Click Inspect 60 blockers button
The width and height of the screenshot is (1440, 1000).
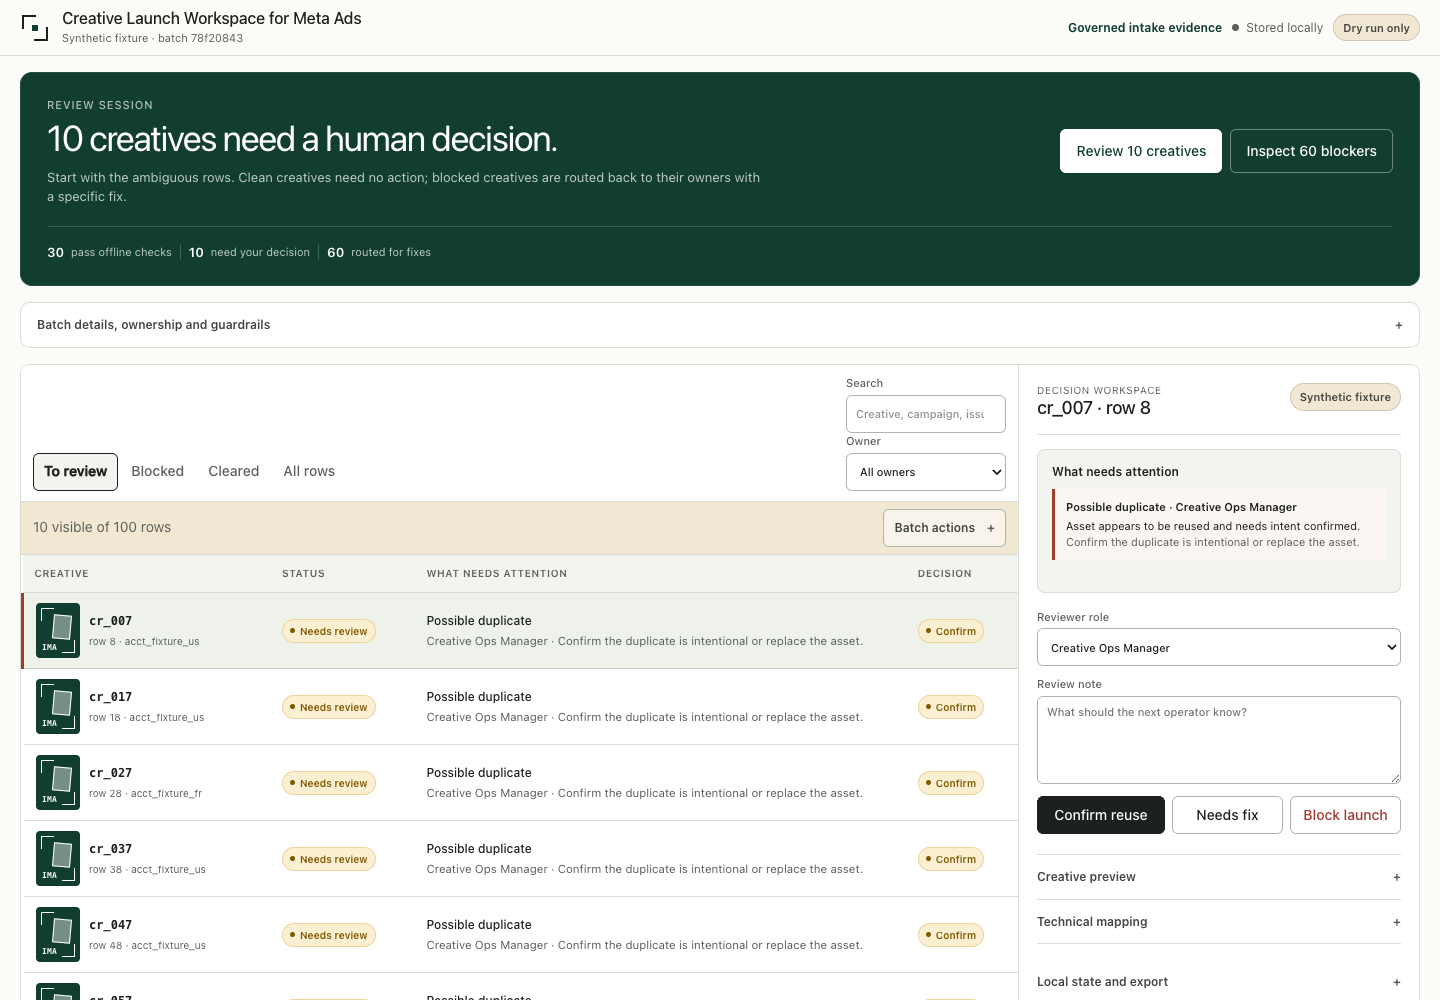click(x=1311, y=151)
